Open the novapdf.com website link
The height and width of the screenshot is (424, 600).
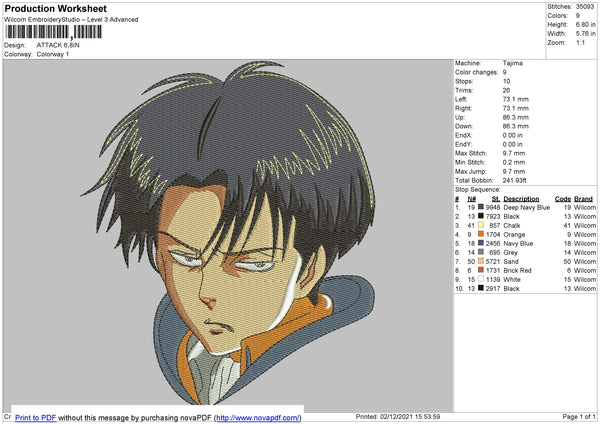(258, 417)
